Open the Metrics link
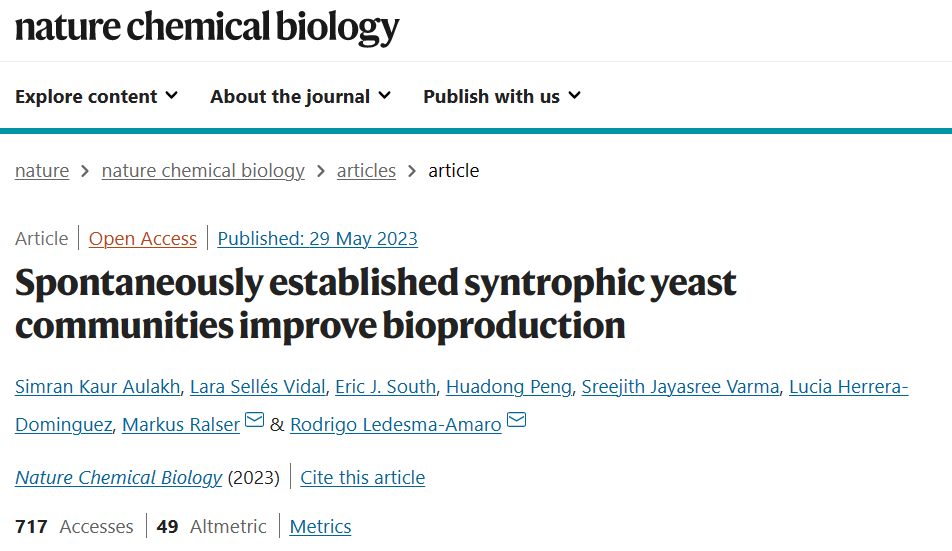Viewport: 952px width, 551px height. coord(320,527)
